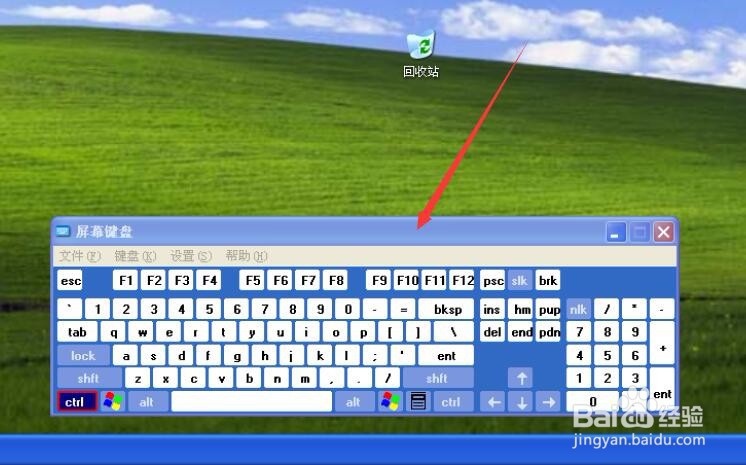Viewport: 746px width, 465px height.
Task: Click the left Windows logo key
Action: pos(113,402)
